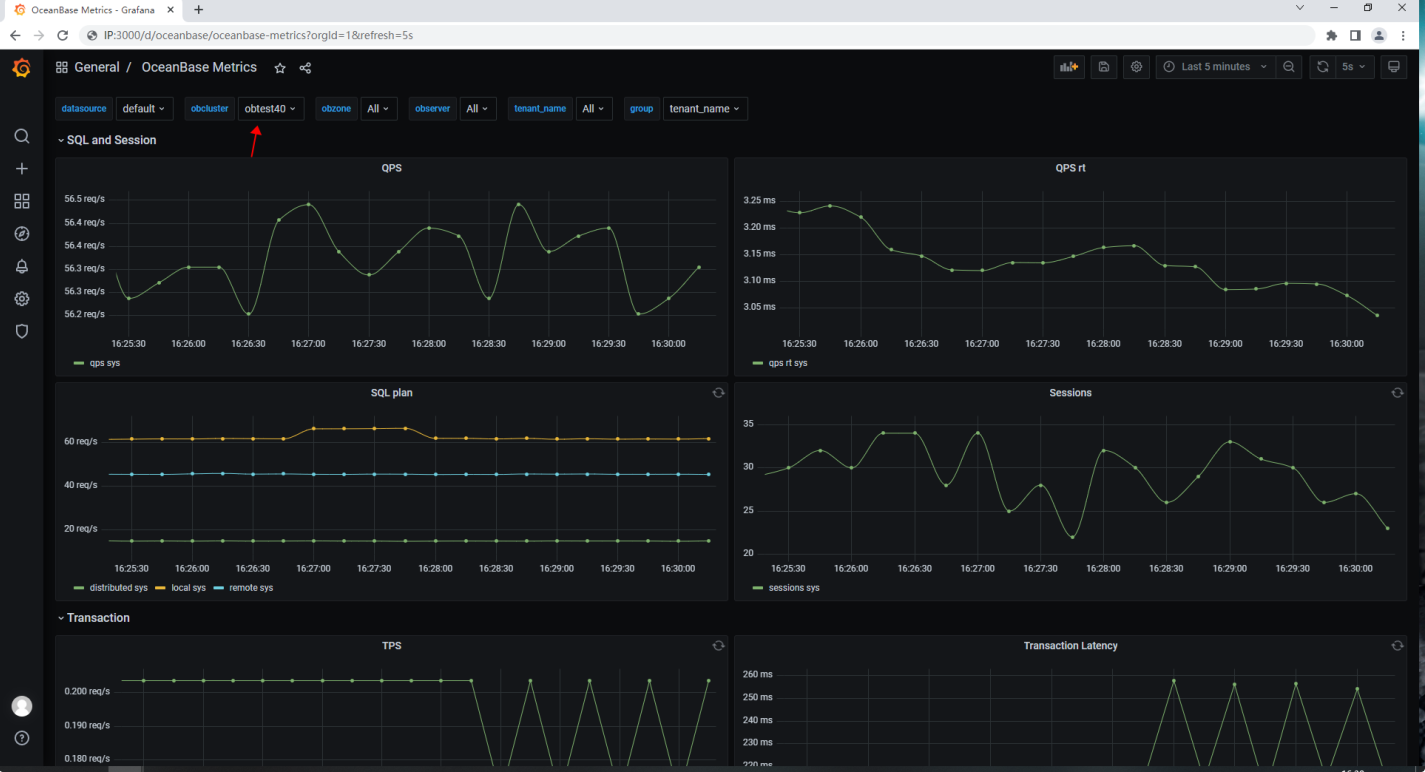The image size is (1425, 772).
Task: Collapse the 'SQL and Session' row
Action: 107,140
